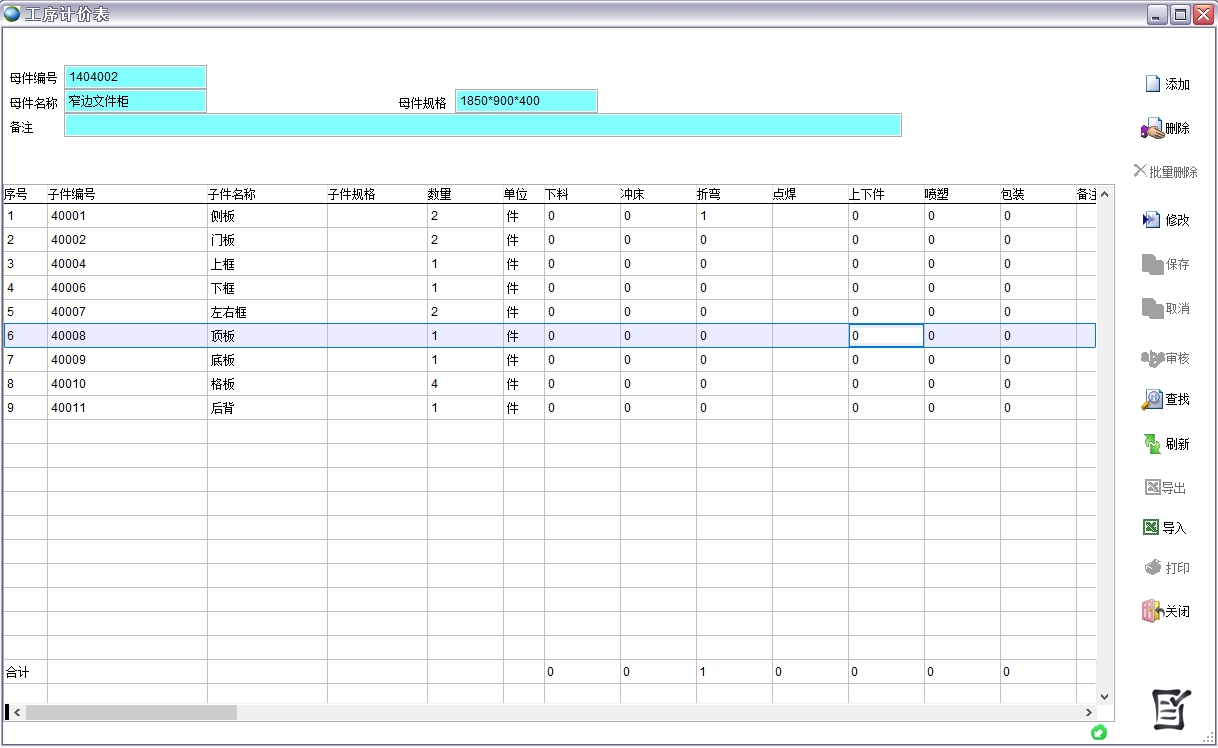Click the 母件规格 field 1850*900*400
Screen dimensions: 1218x748
(x=526, y=101)
